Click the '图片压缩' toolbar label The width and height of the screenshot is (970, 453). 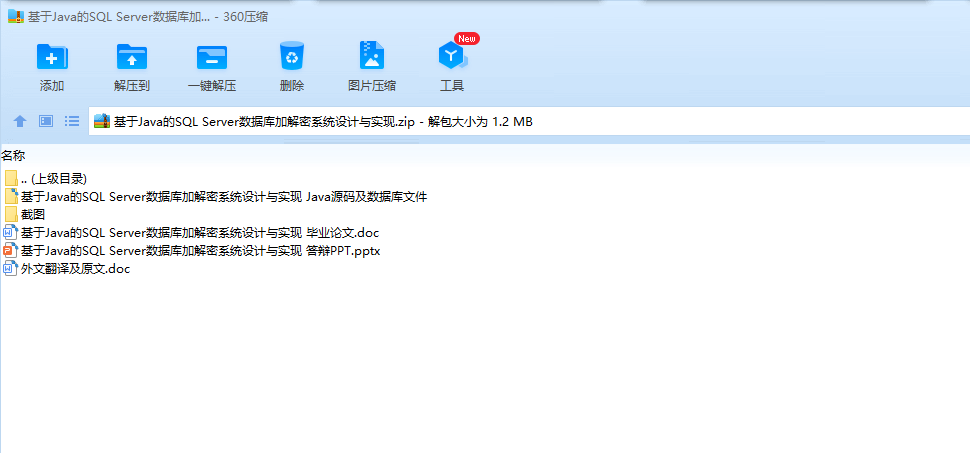[x=372, y=86]
